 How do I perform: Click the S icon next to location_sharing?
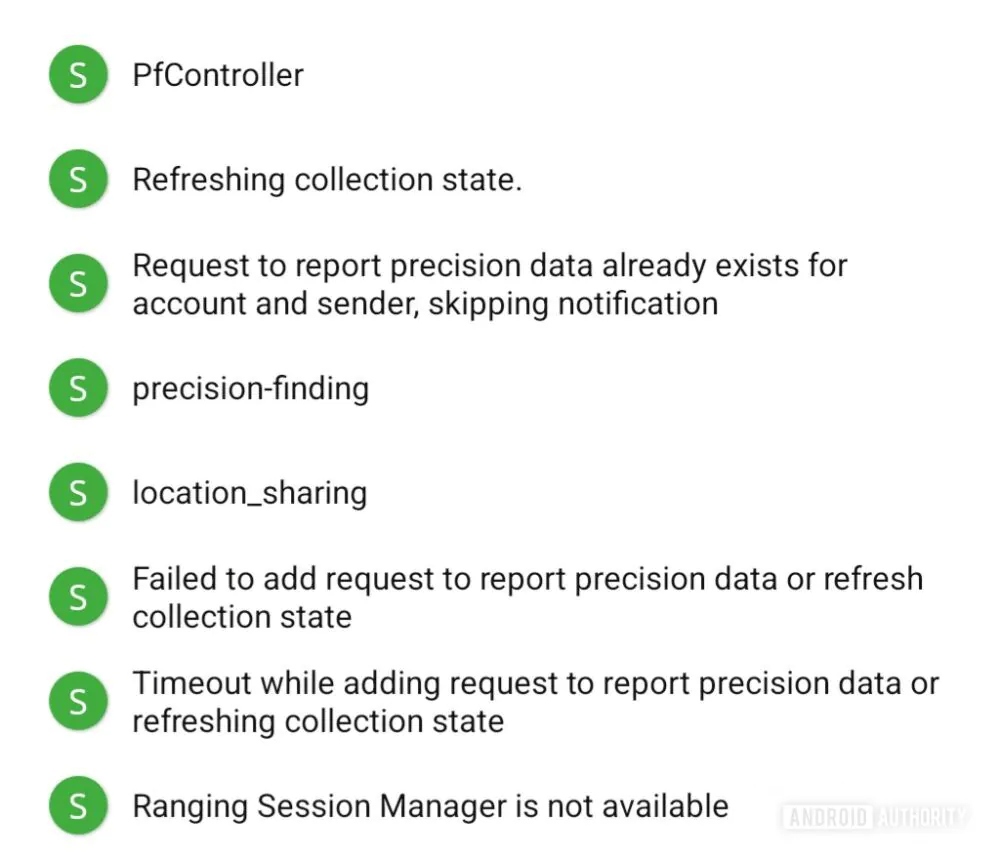pos(78,493)
